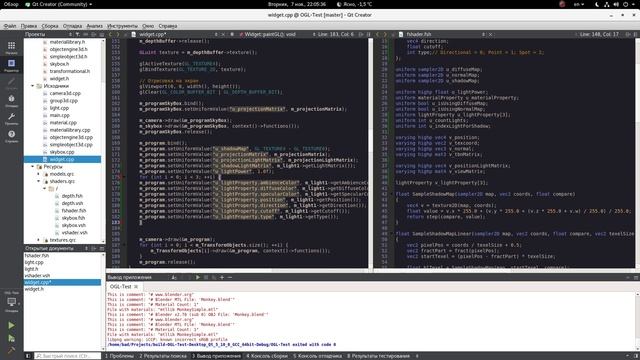This screenshot has height=360, width=640.
Task: Open Welcome mode grid icon
Action: 11,46
